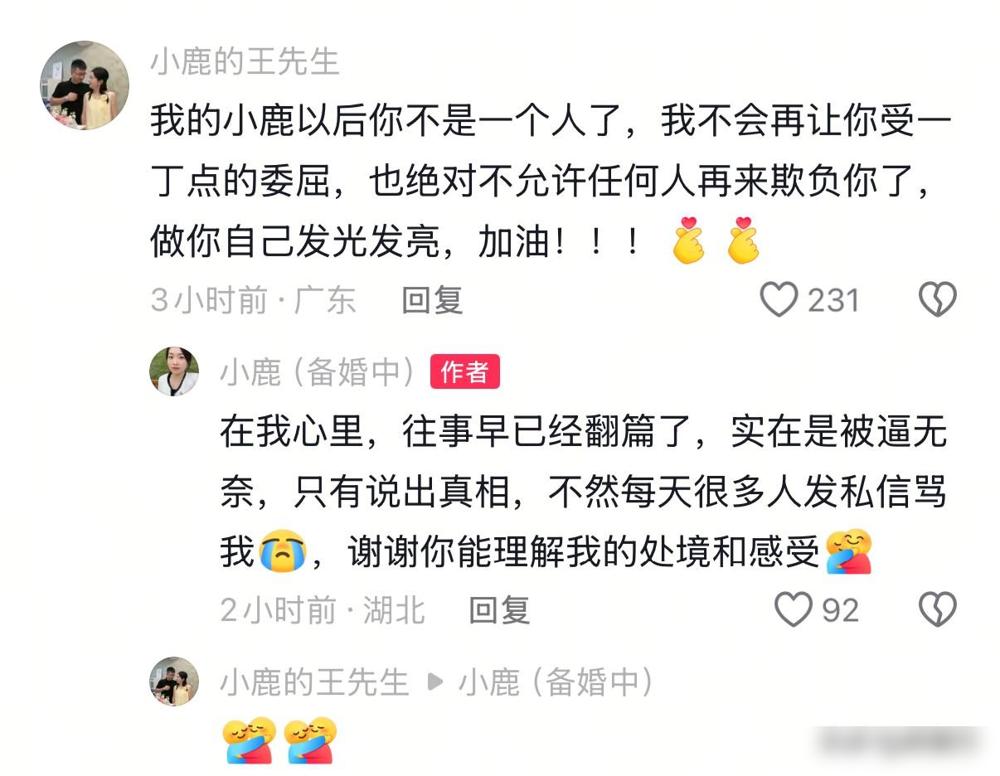Tap the author reply text starting 在我心里
The image size is (1000, 776).
coord(584,490)
